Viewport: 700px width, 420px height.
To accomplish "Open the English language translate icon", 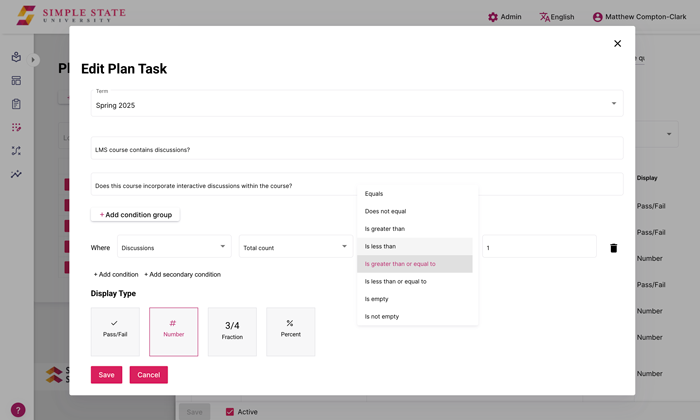I will click(545, 17).
